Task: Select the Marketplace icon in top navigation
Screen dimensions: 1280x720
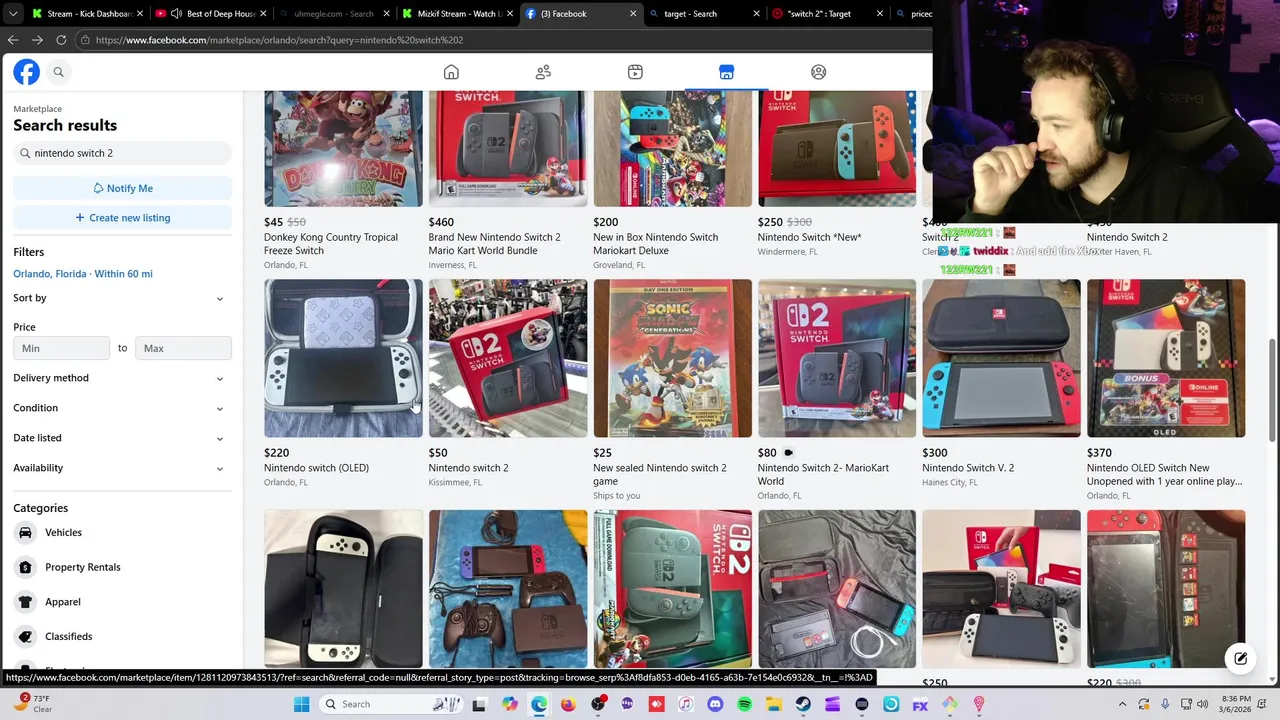Action: click(726, 72)
